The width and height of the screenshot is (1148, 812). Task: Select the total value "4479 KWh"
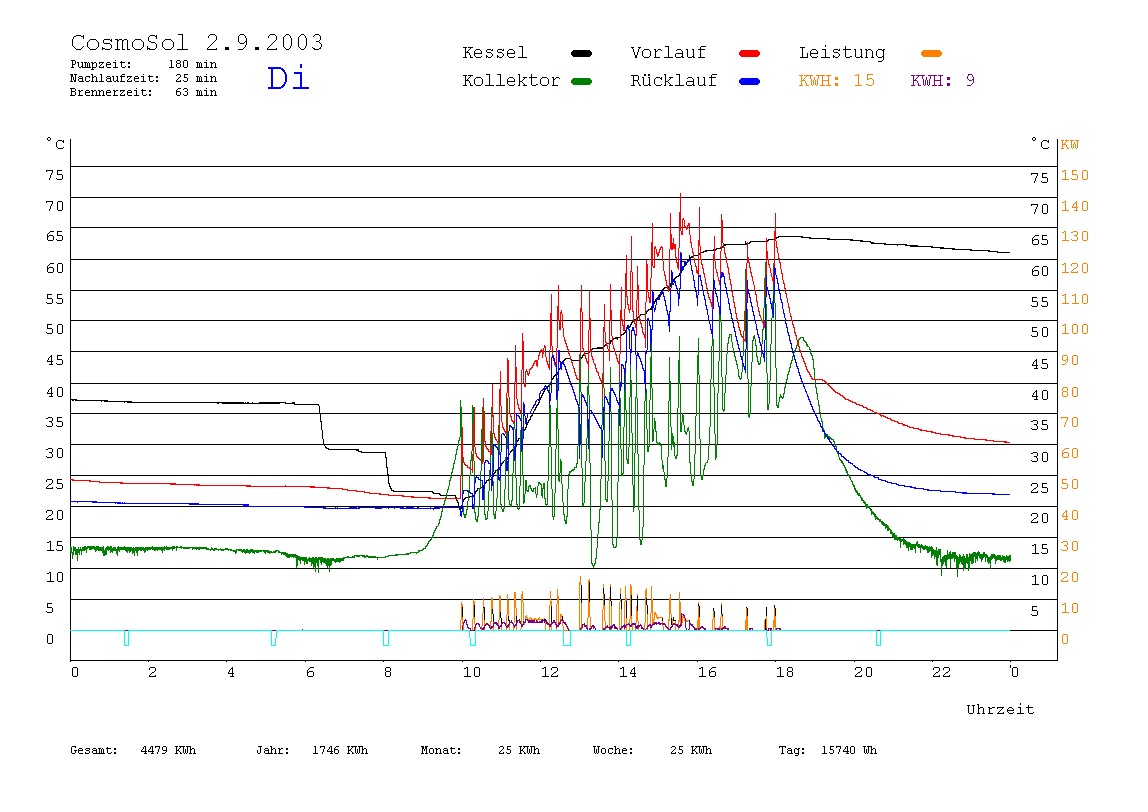(x=168, y=750)
